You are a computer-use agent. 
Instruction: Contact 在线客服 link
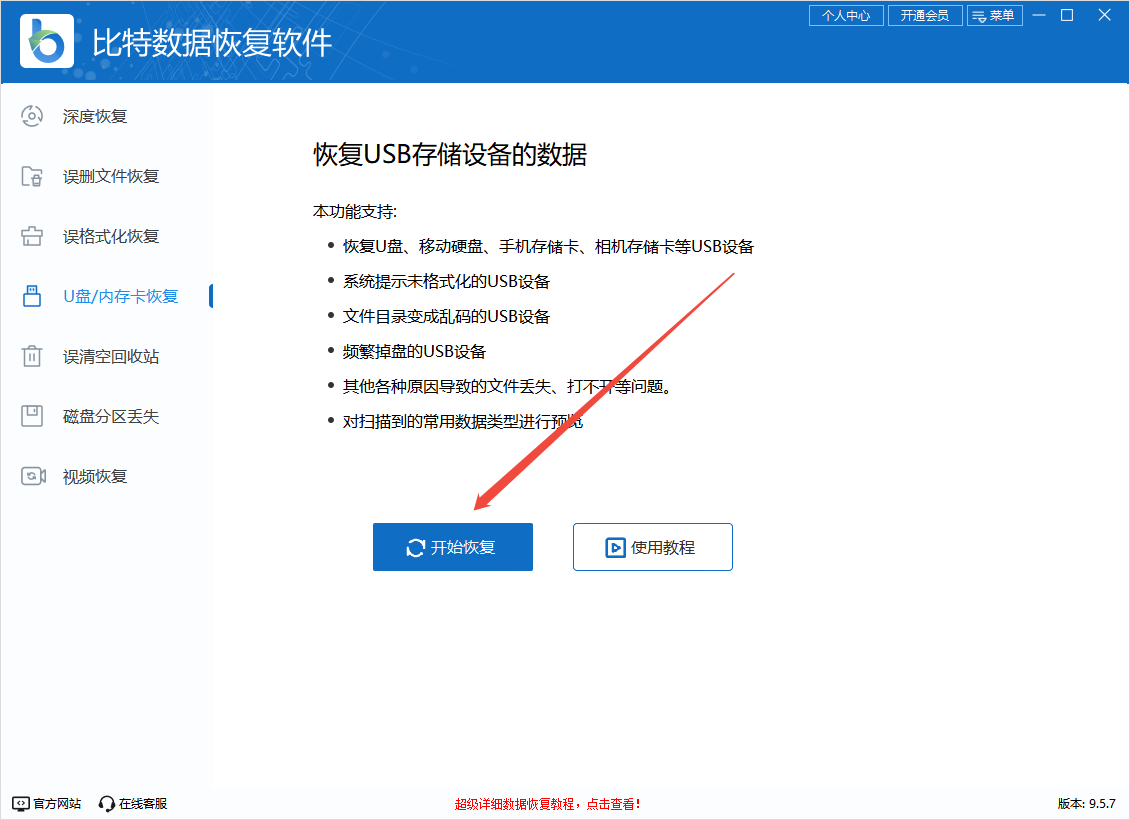coord(133,803)
